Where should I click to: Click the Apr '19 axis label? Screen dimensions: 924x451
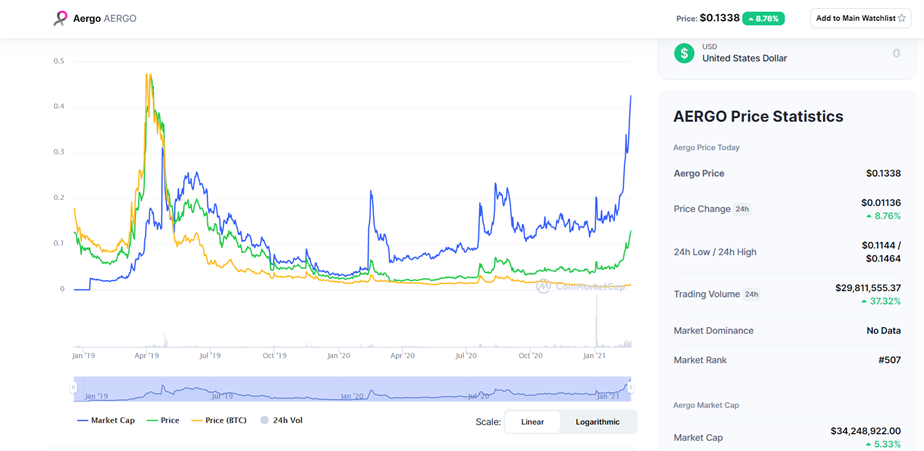(147, 355)
